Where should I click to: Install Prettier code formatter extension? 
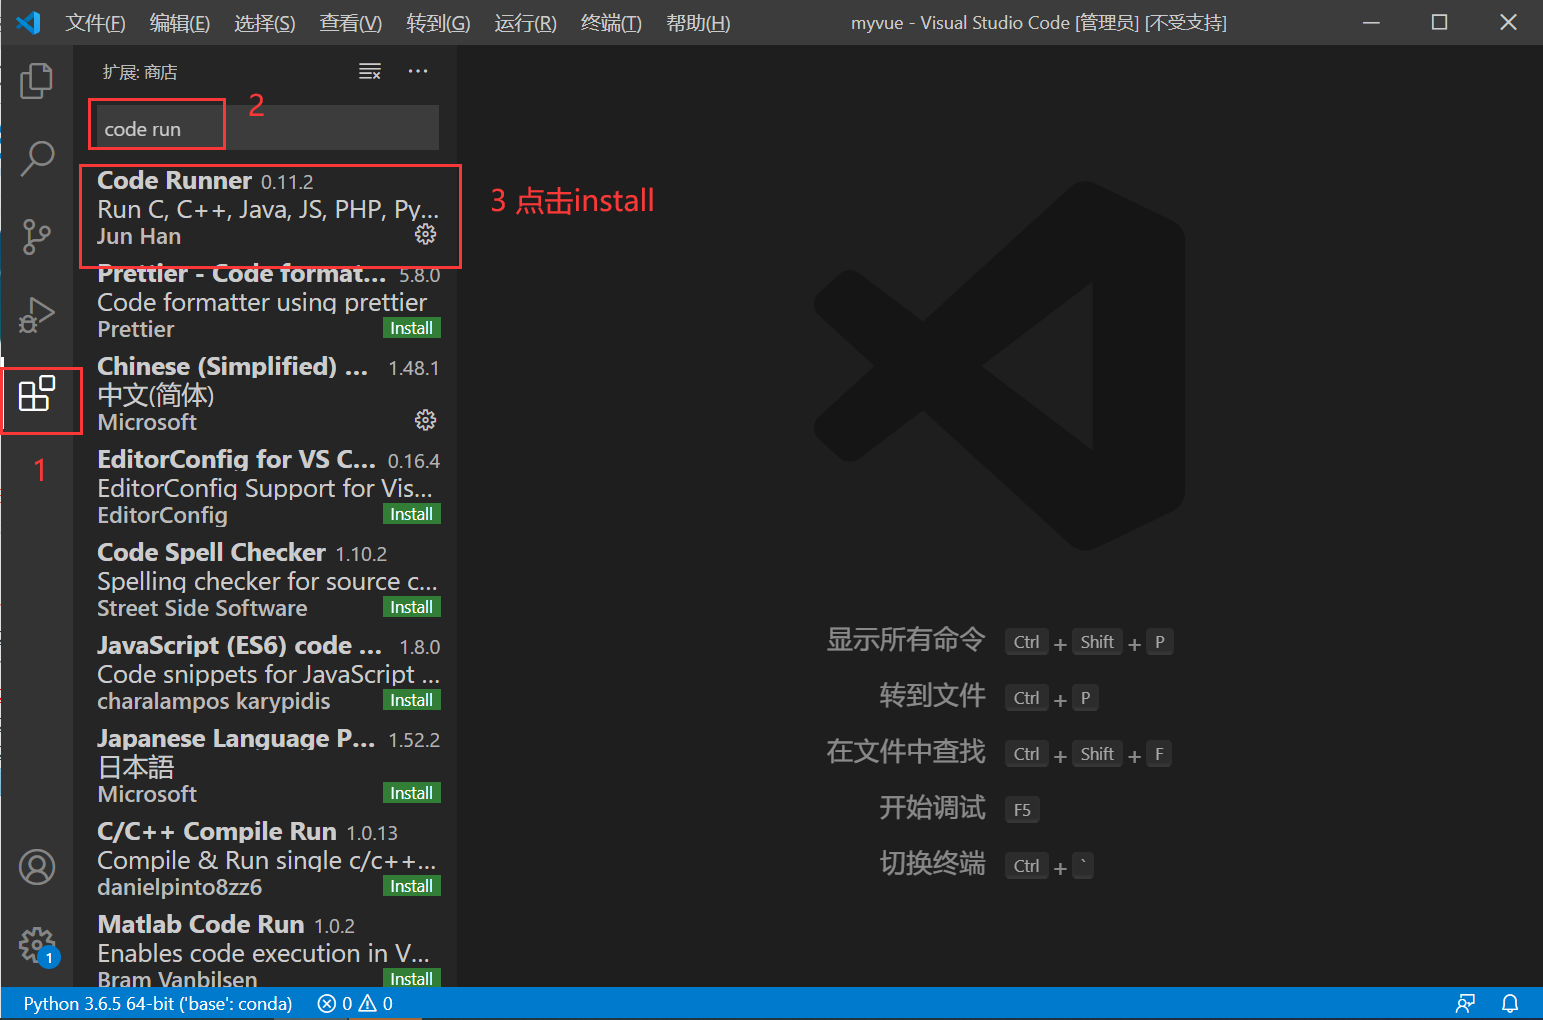point(412,328)
